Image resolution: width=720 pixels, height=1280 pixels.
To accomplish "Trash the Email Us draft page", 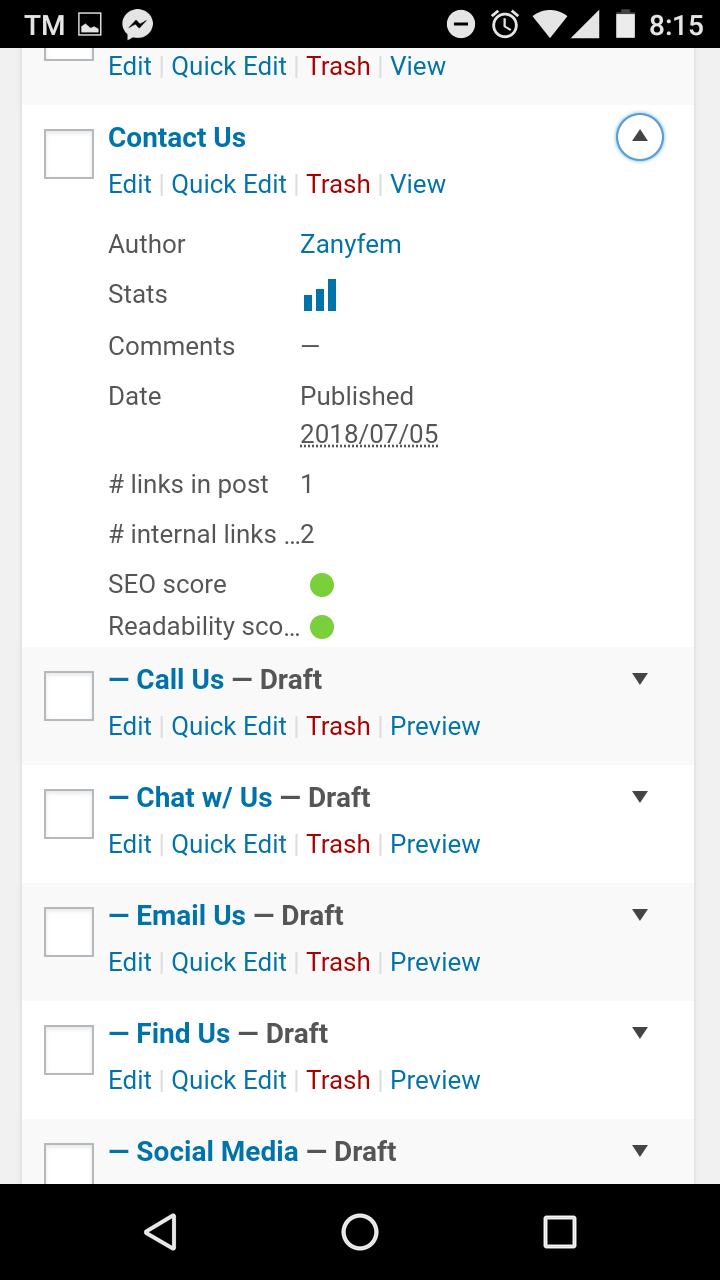I will point(338,963).
